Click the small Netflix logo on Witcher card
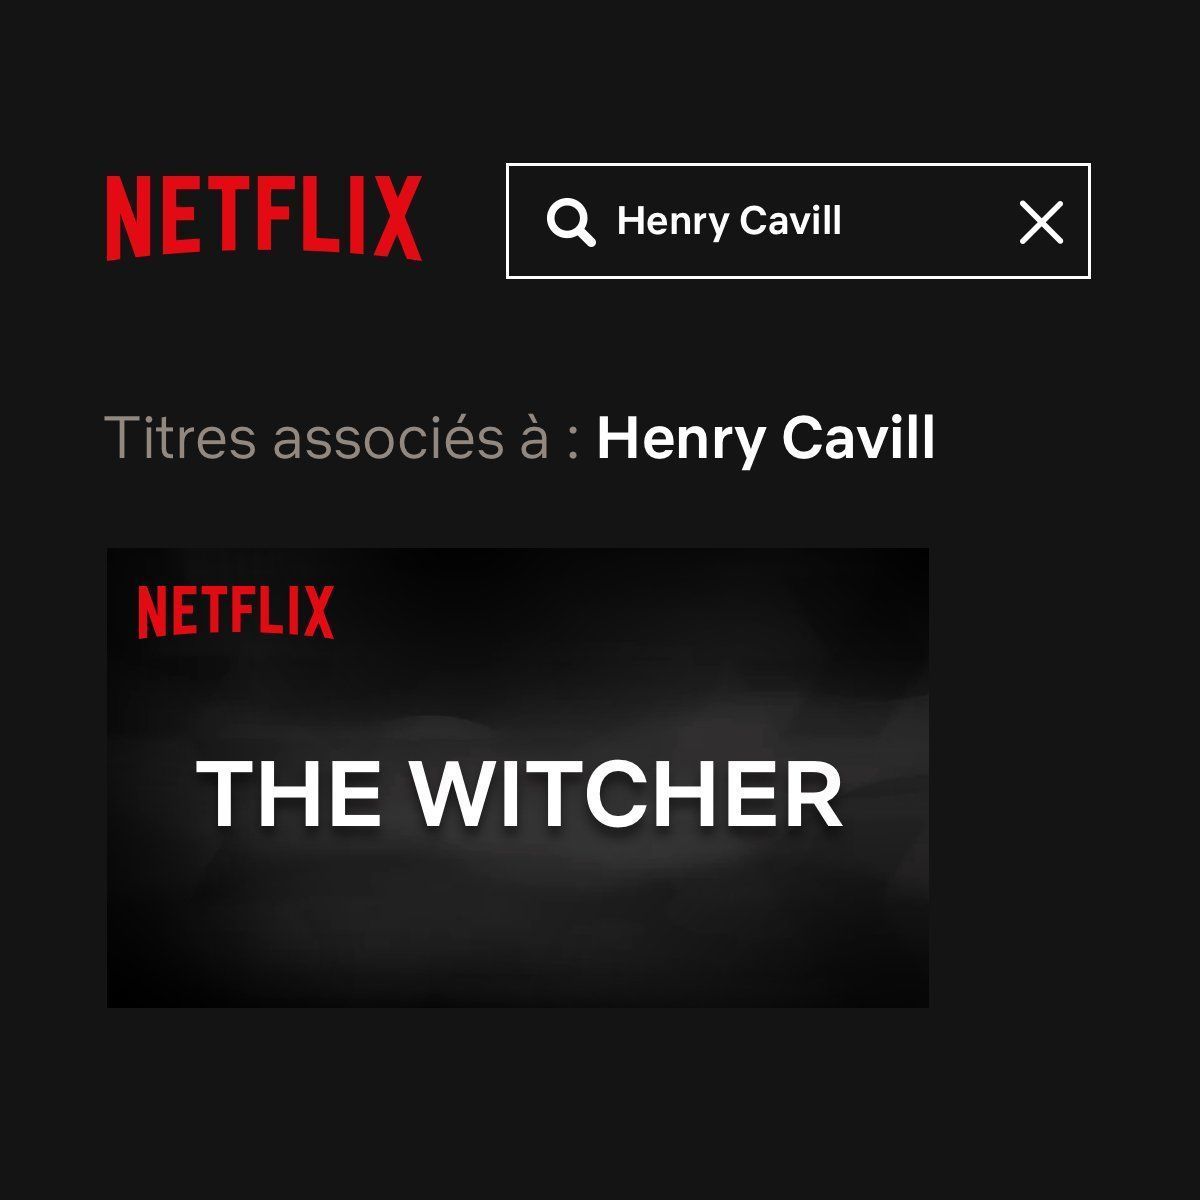The height and width of the screenshot is (1200, 1200). click(x=236, y=612)
